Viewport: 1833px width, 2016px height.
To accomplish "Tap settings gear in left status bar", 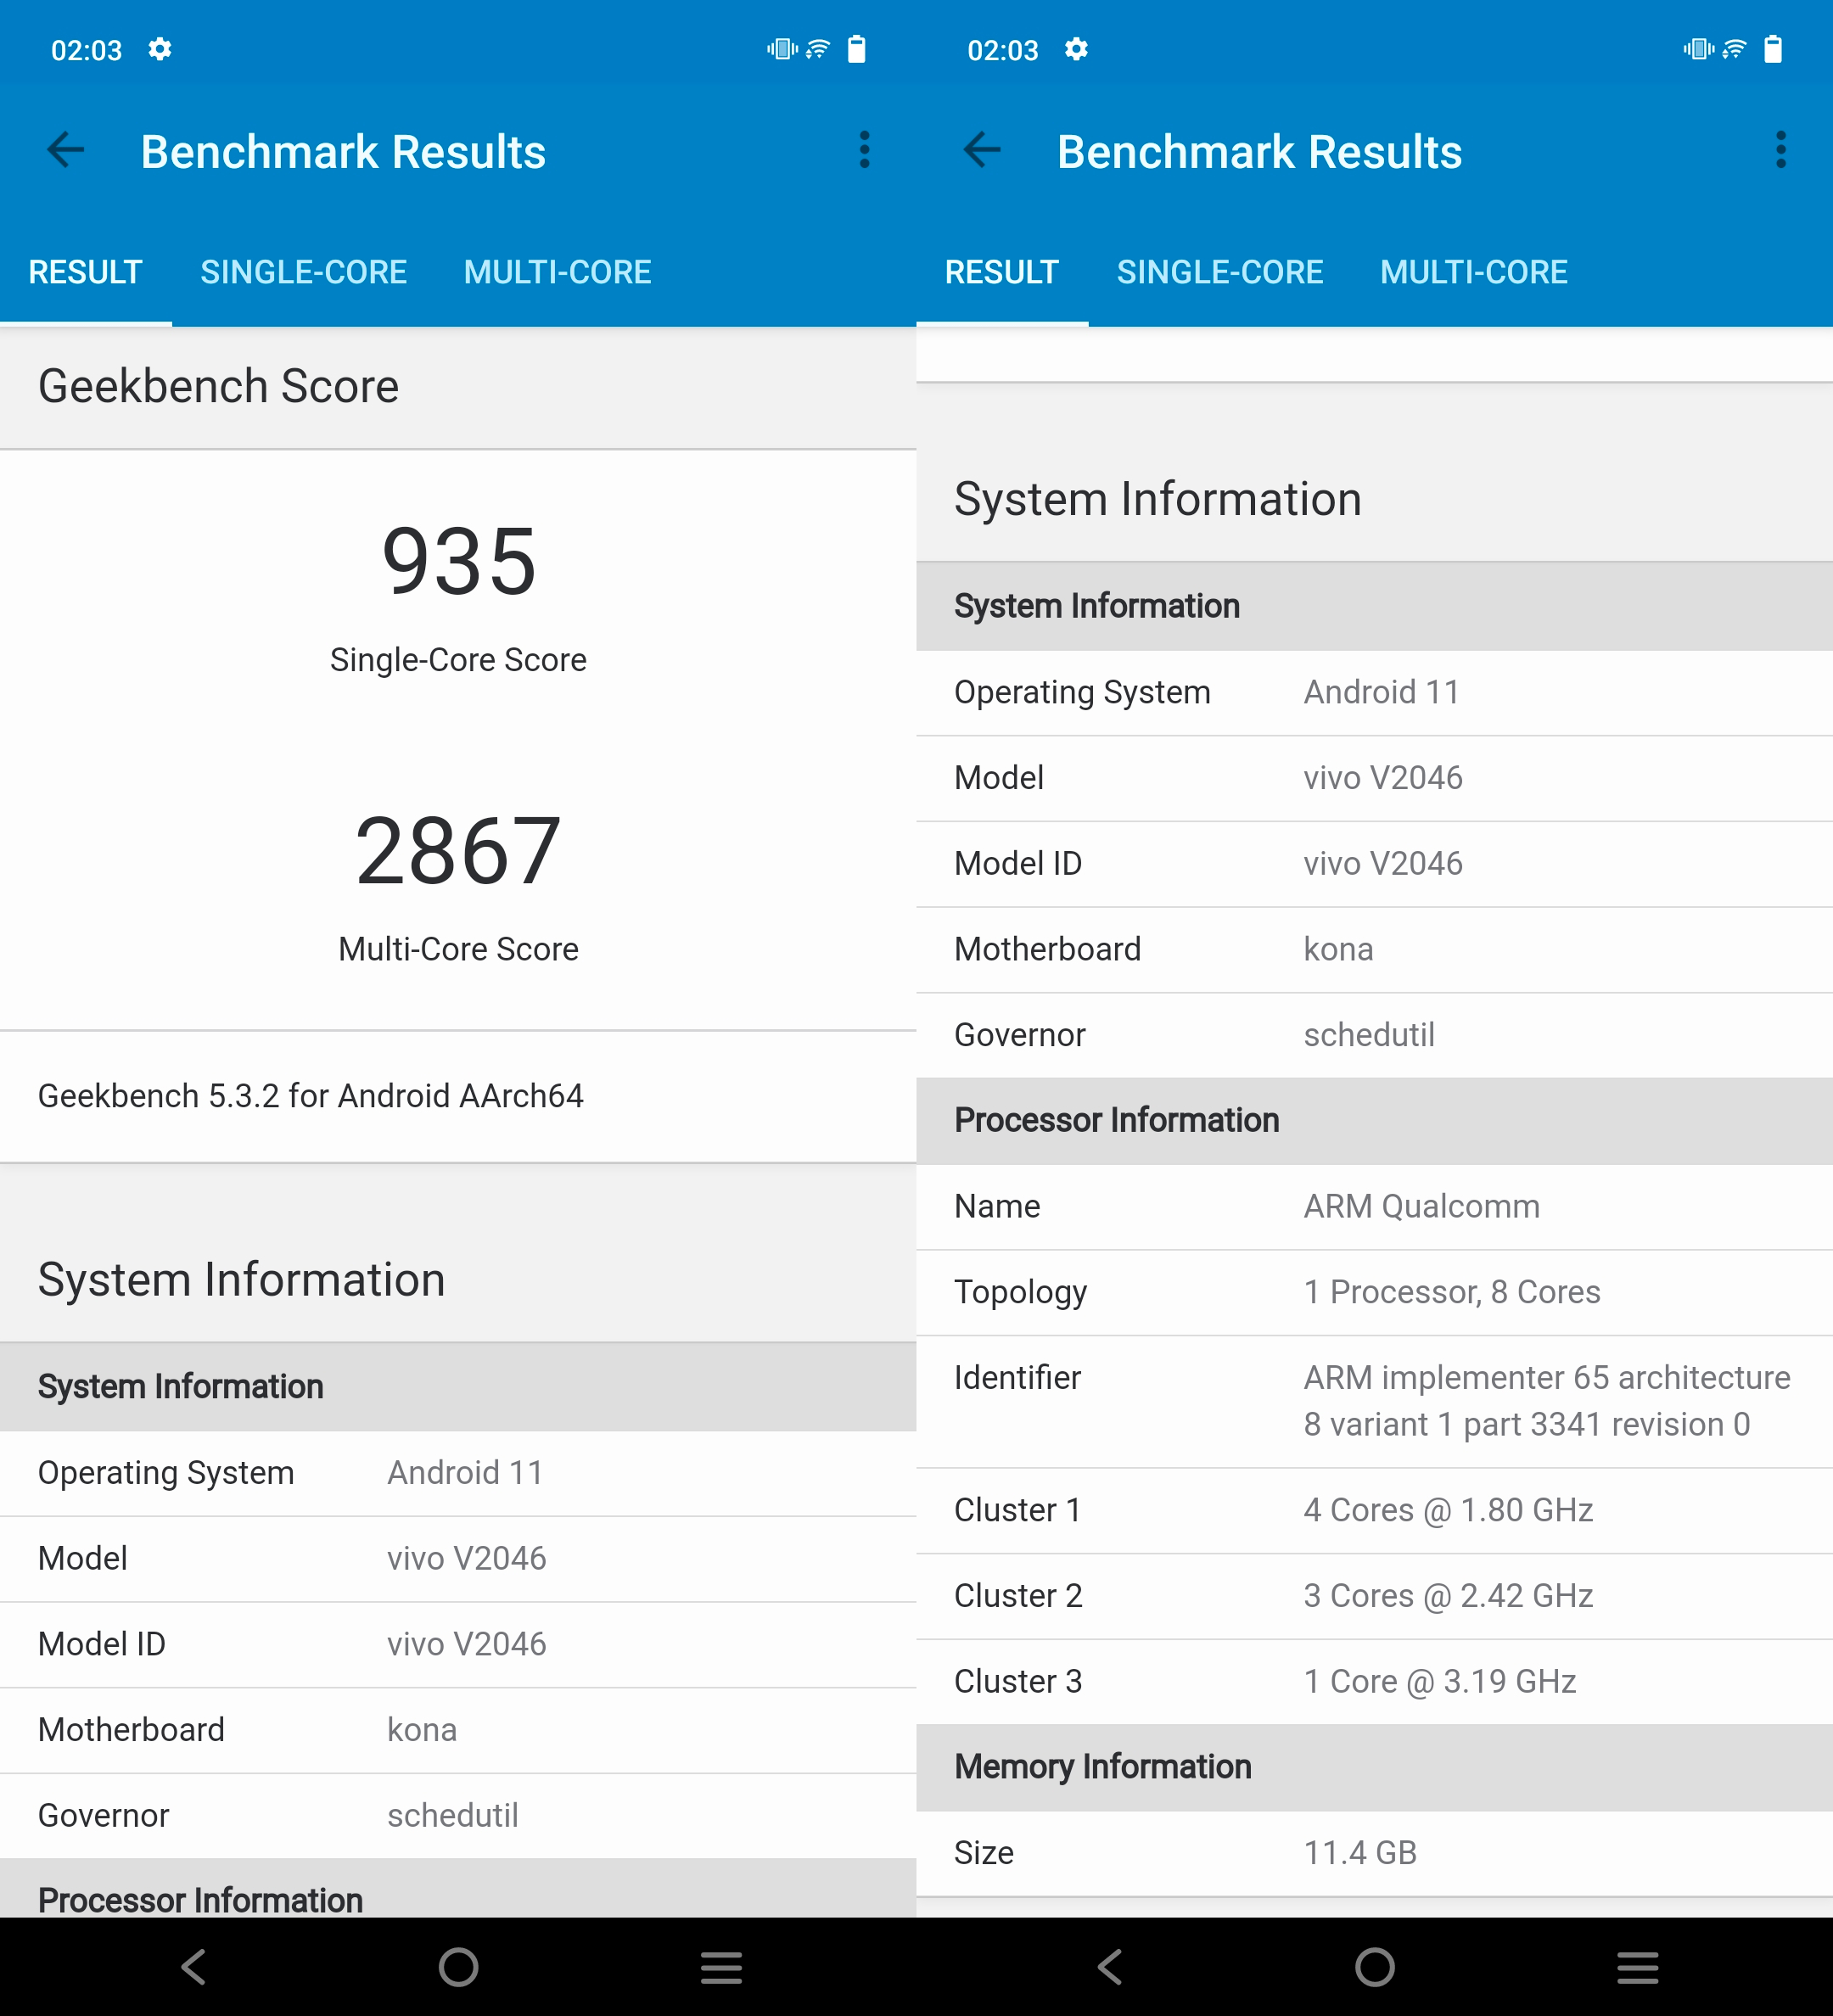I will [x=160, y=49].
